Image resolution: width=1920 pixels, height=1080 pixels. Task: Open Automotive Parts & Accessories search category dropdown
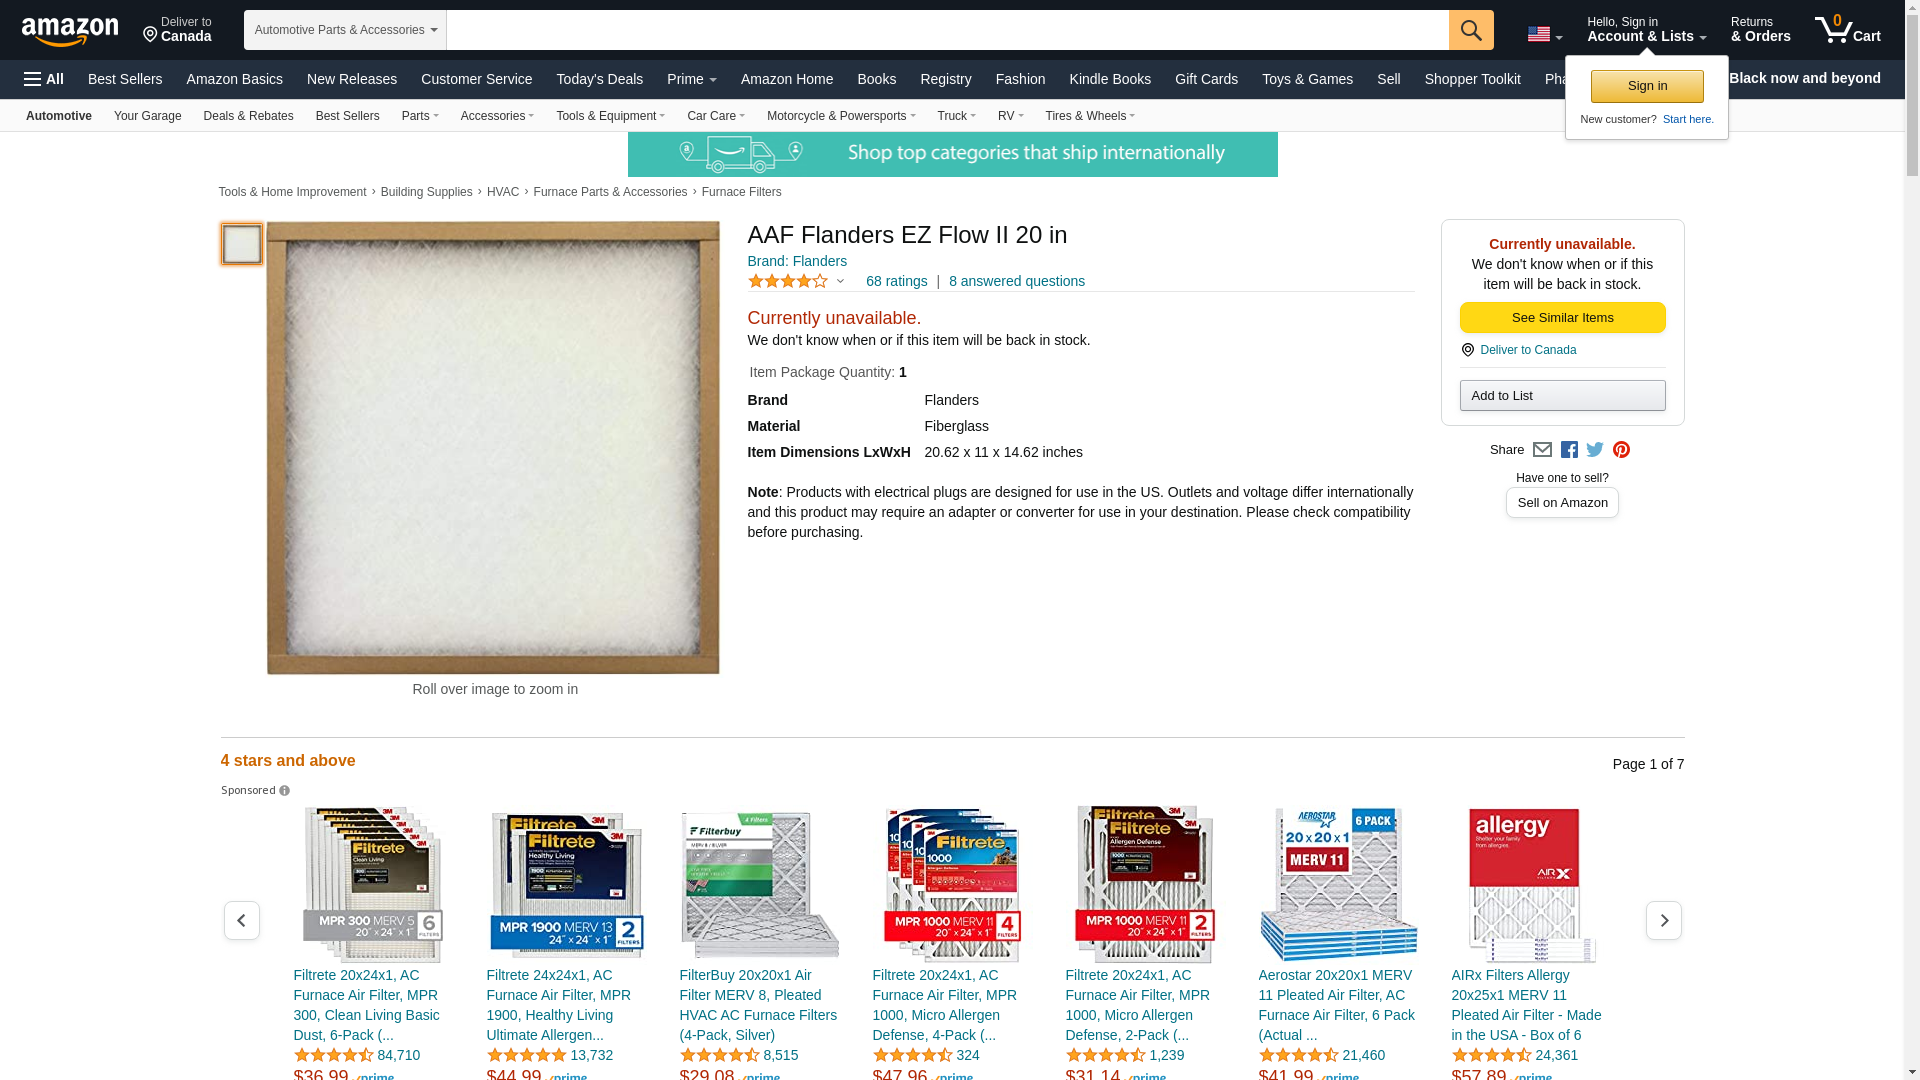pyautogui.click(x=345, y=30)
